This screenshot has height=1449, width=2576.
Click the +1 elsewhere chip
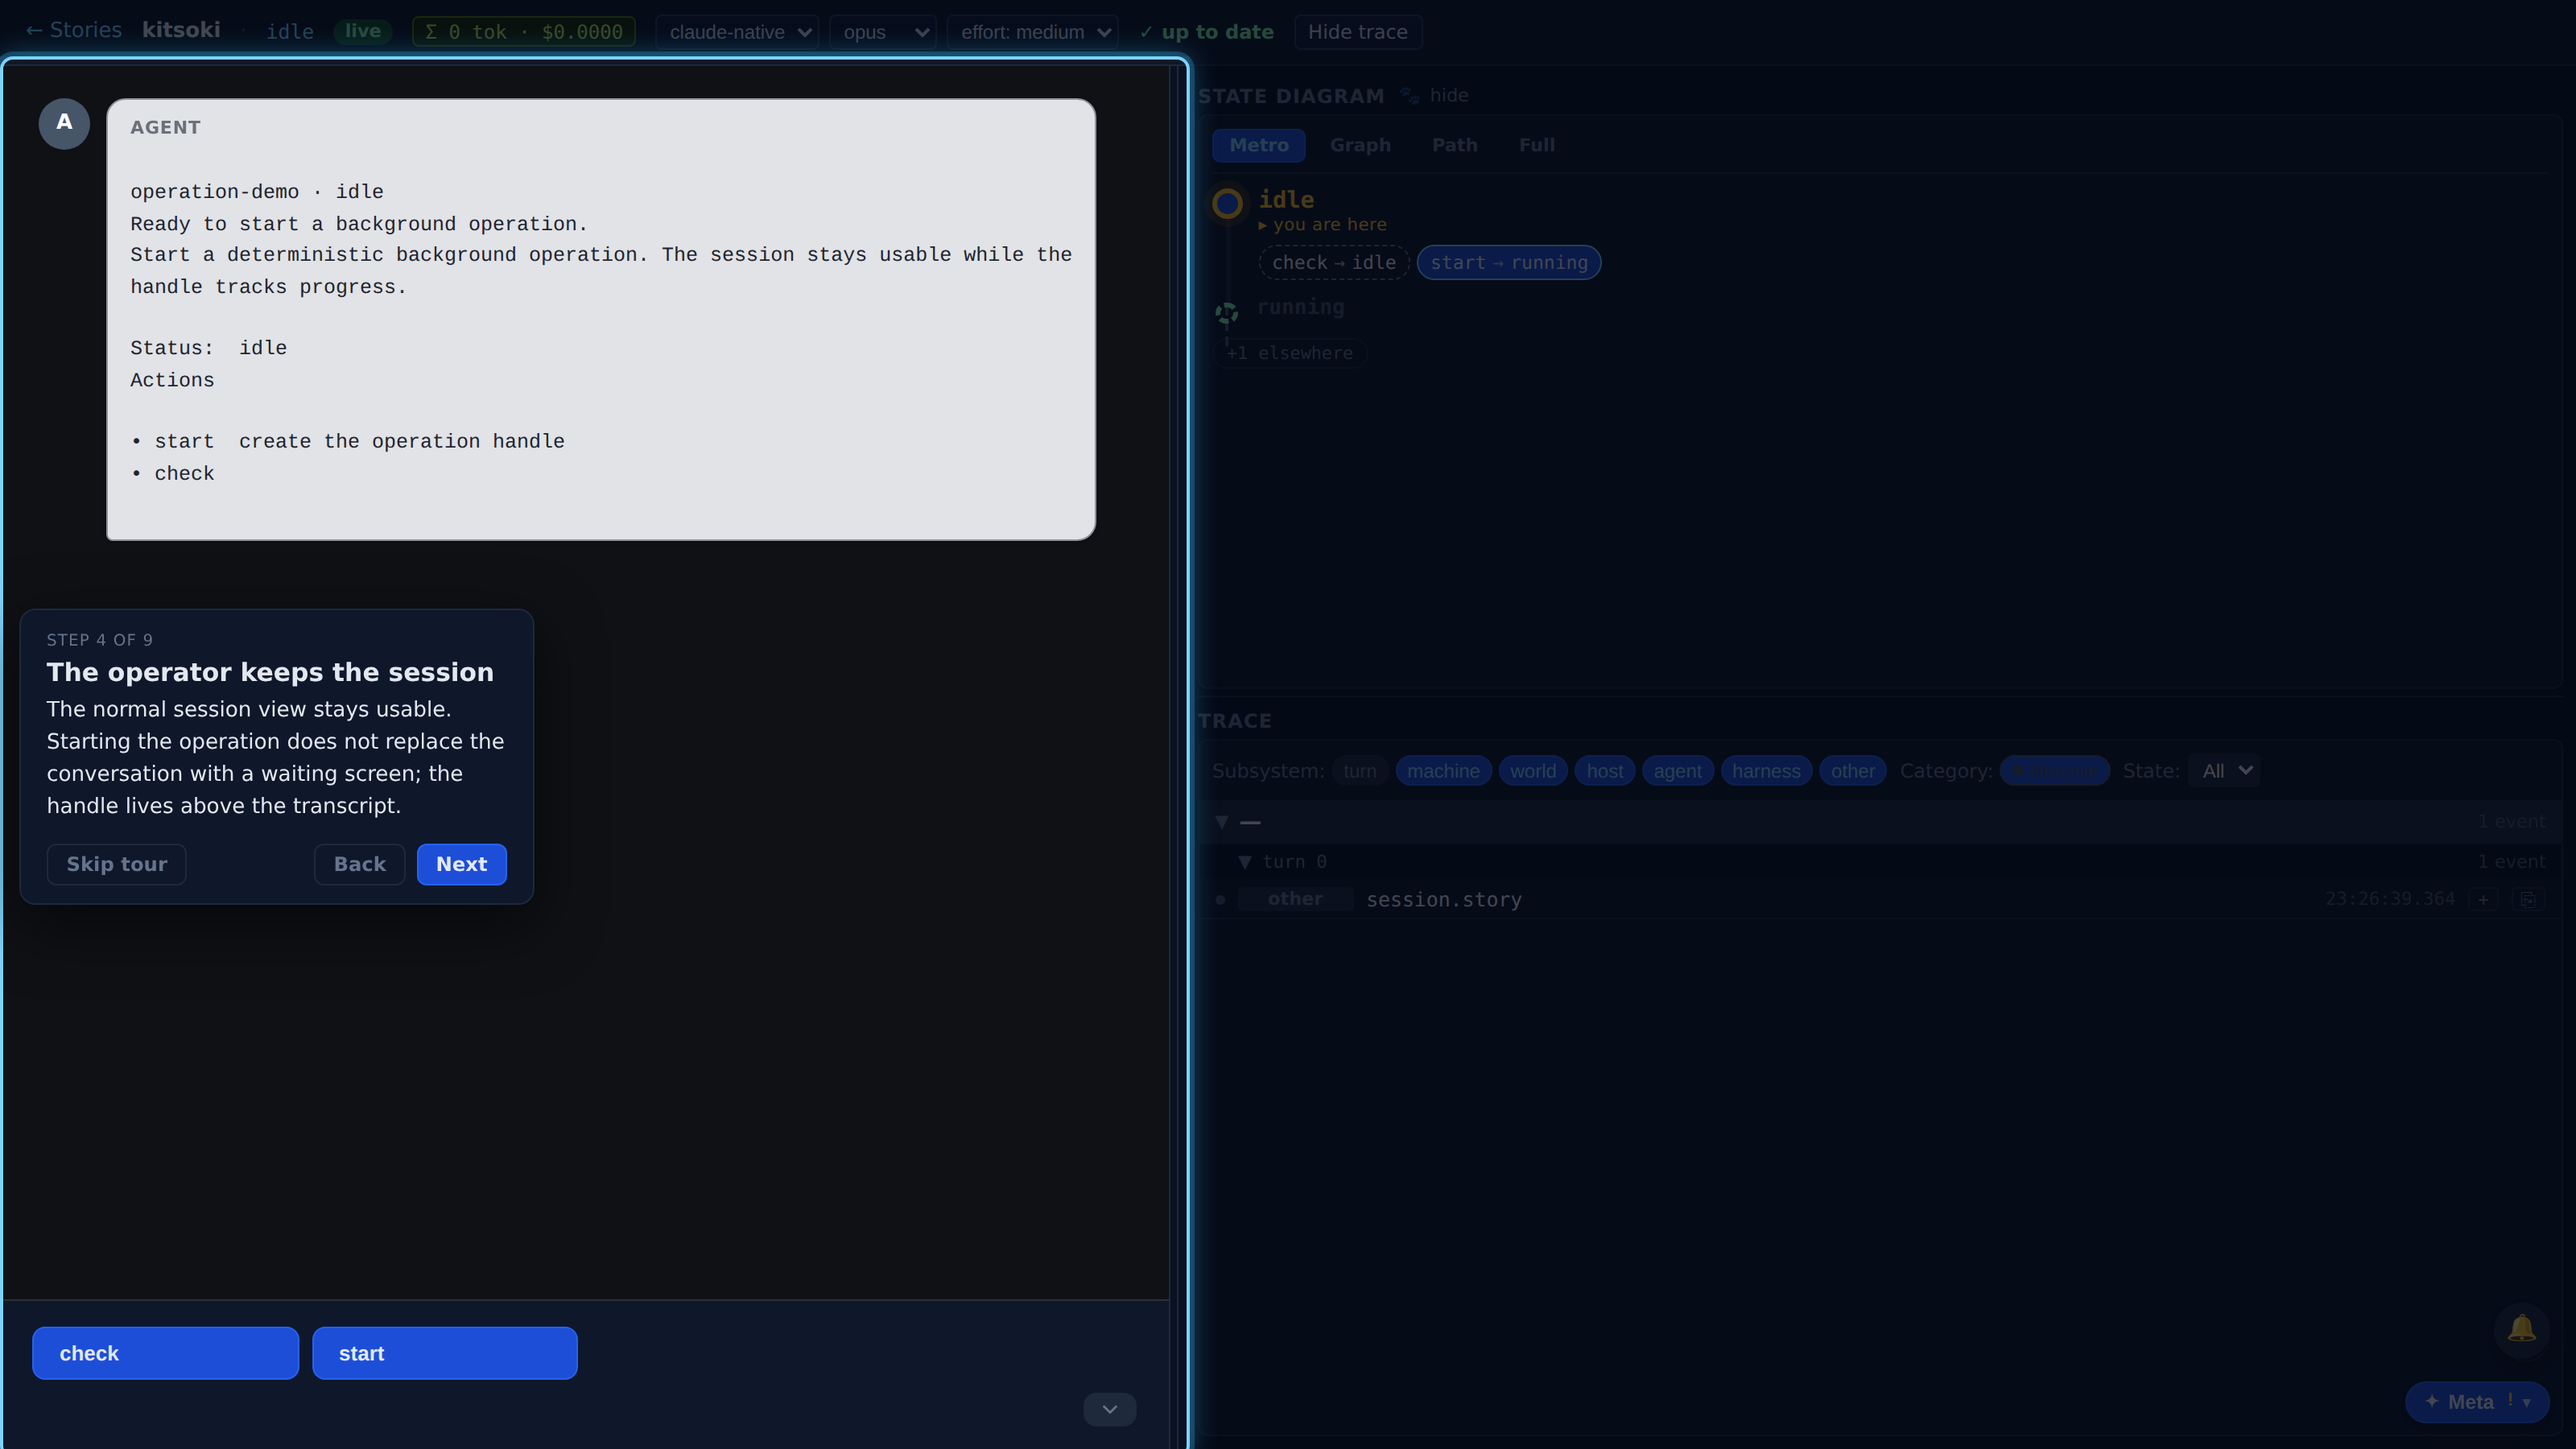click(1290, 353)
